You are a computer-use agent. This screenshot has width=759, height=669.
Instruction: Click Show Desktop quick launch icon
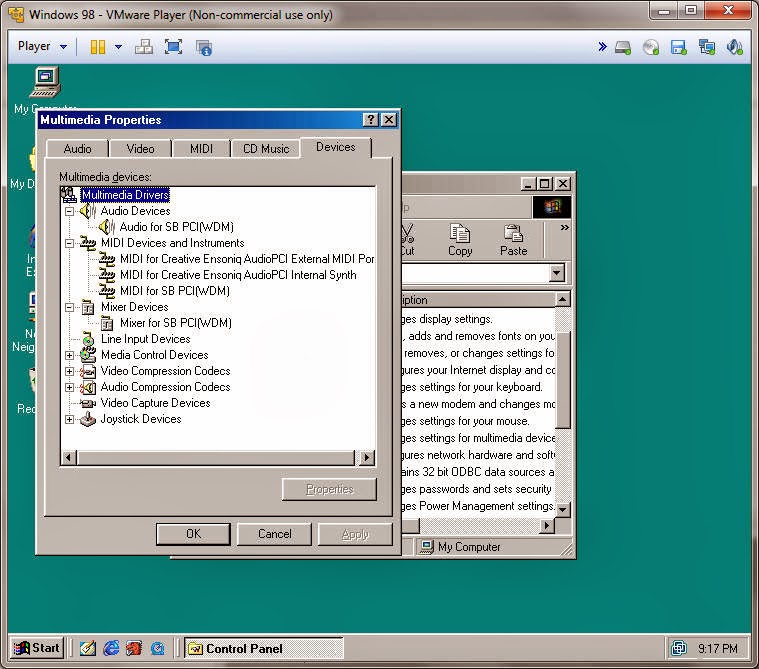click(x=88, y=648)
